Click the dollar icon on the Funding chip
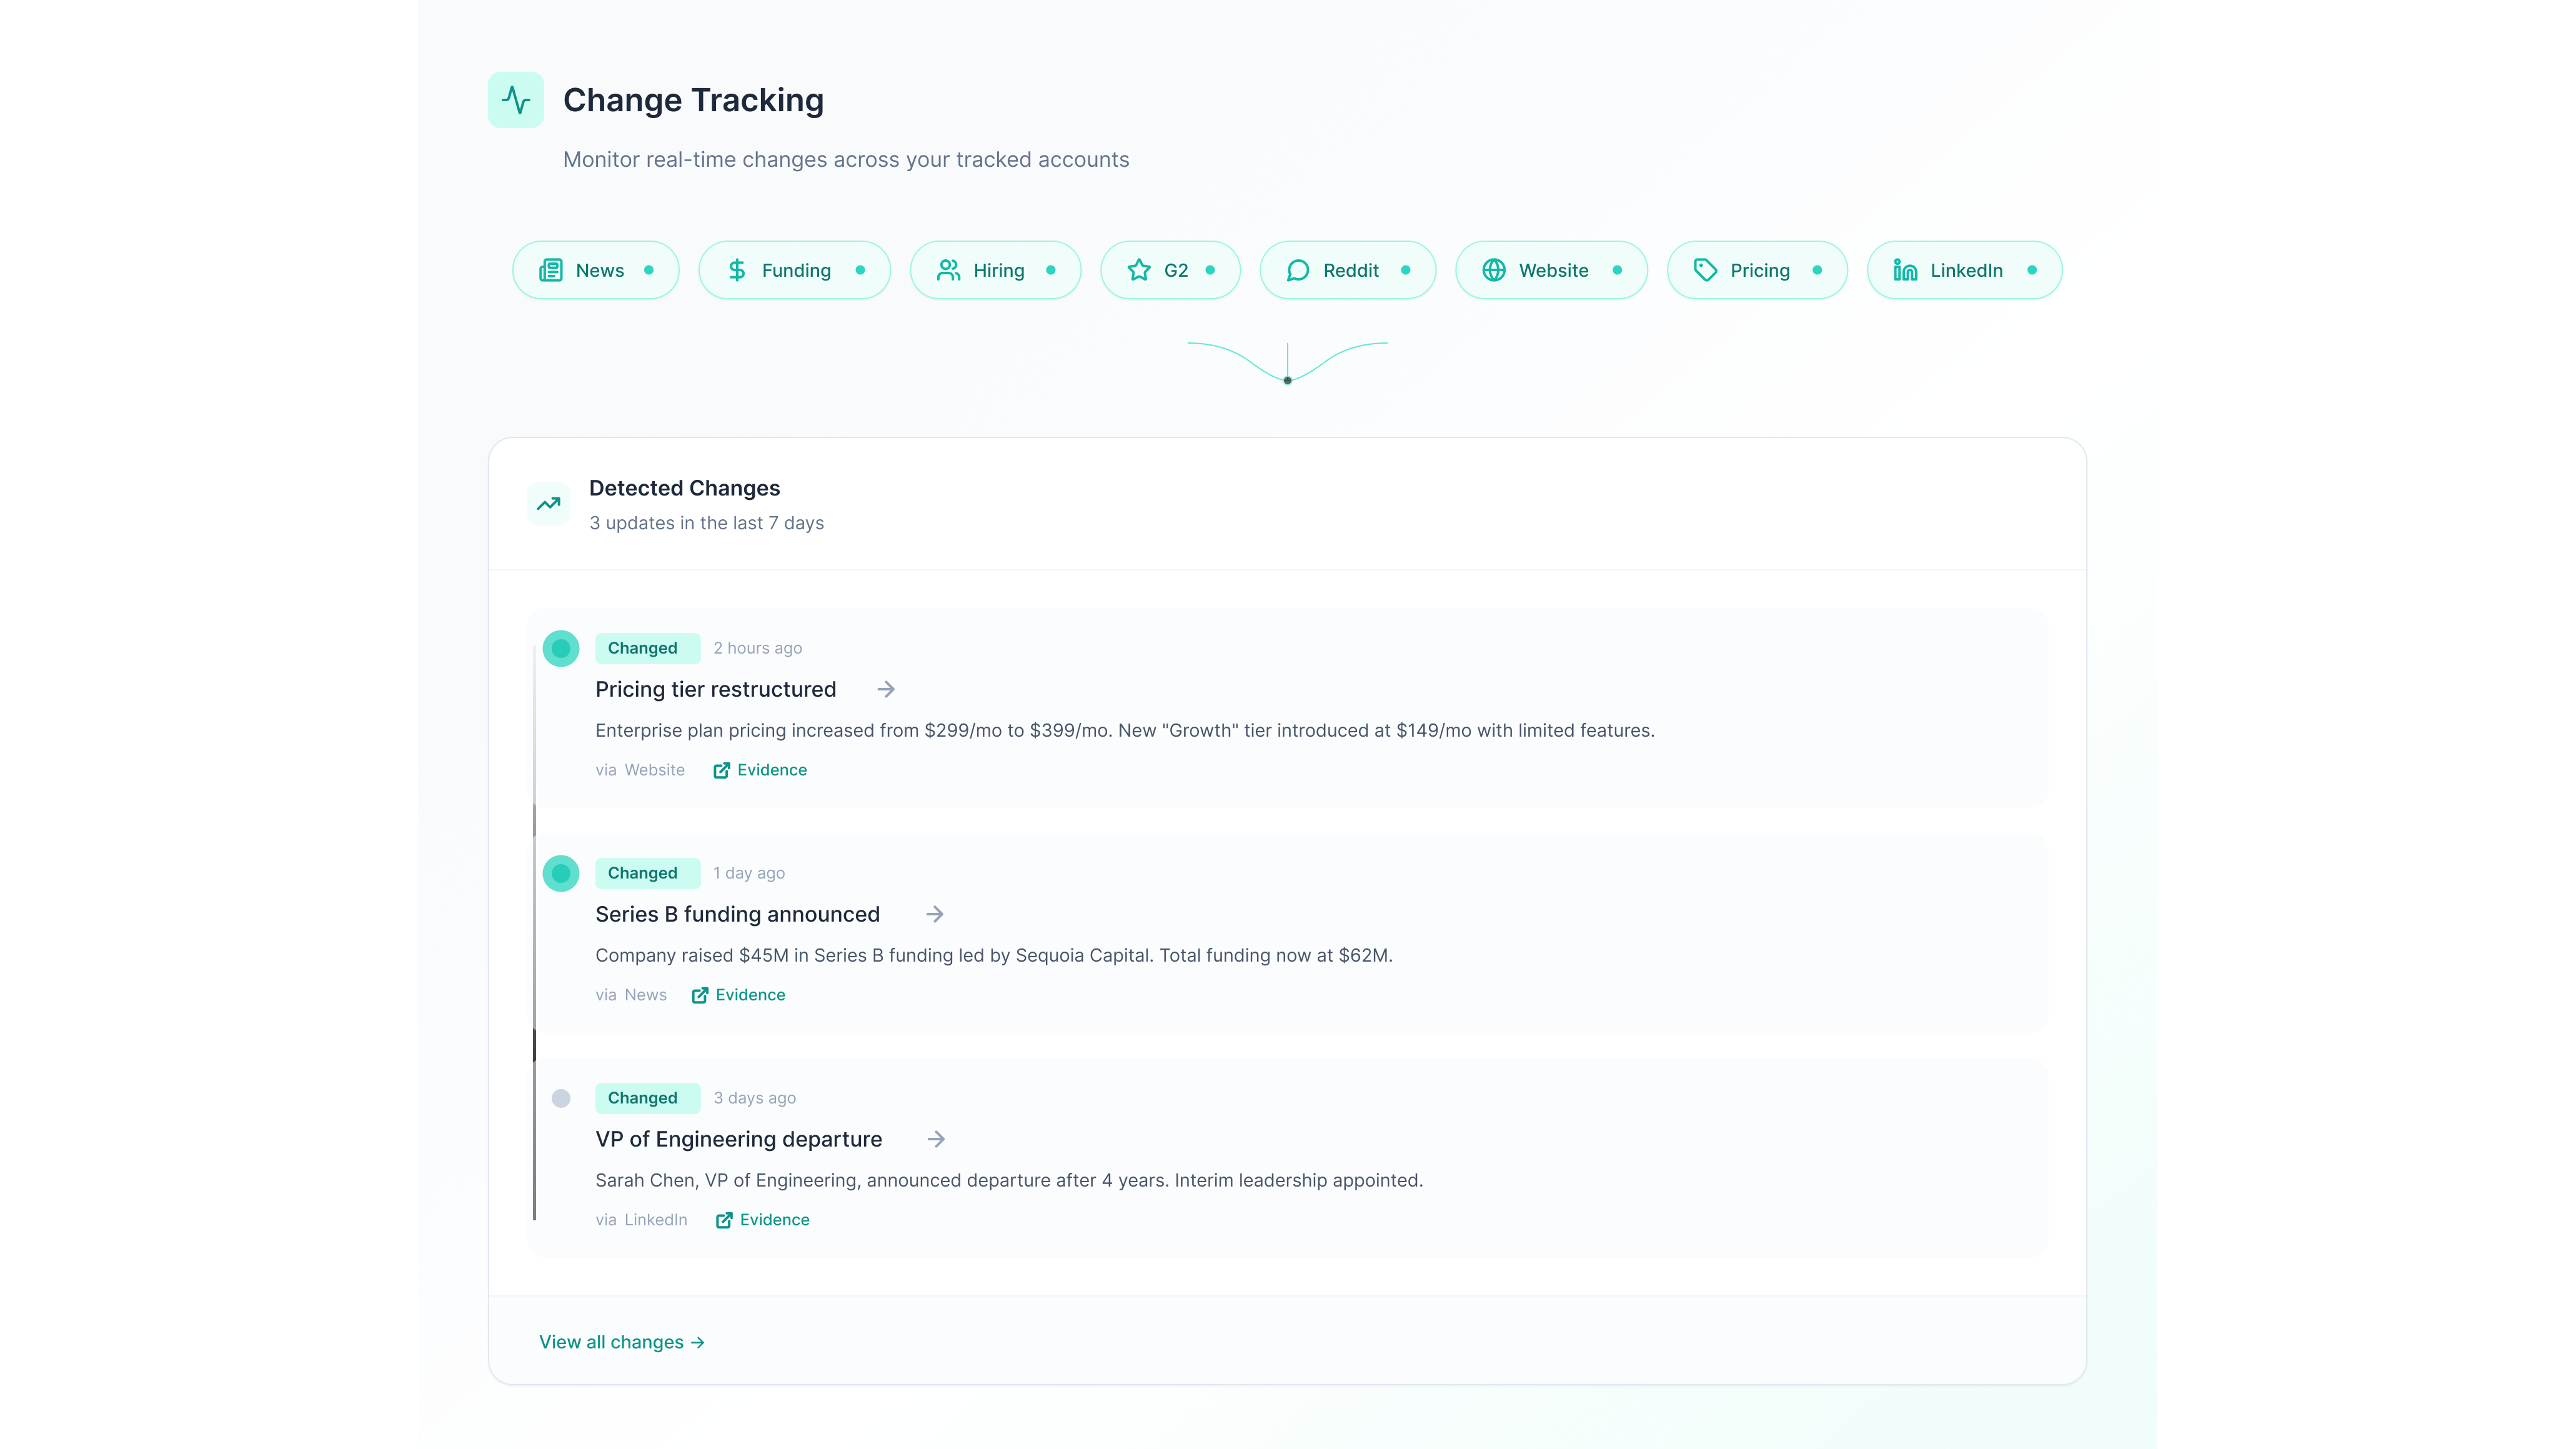Image resolution: width=2576 pixels, height=1449 pixels. click(738, 270)
